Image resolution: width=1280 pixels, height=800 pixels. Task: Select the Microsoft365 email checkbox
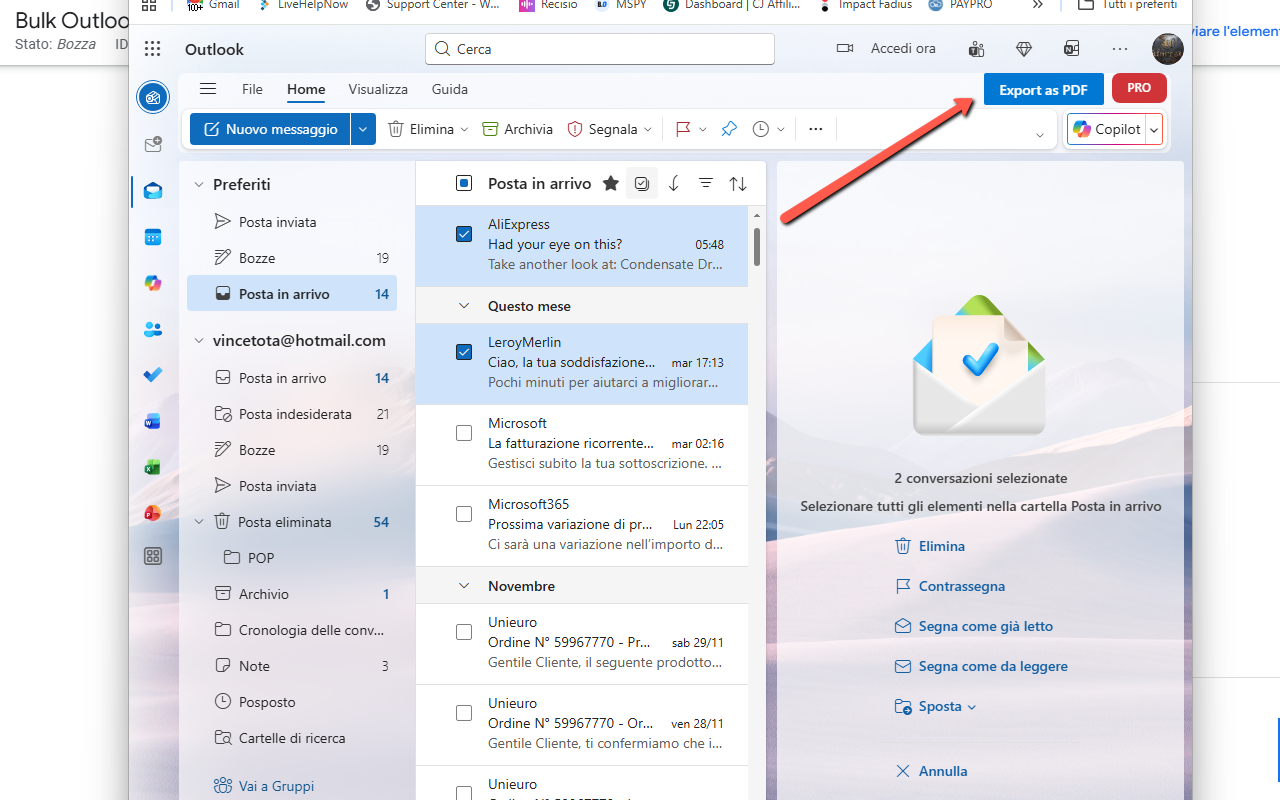click(464, 513)
